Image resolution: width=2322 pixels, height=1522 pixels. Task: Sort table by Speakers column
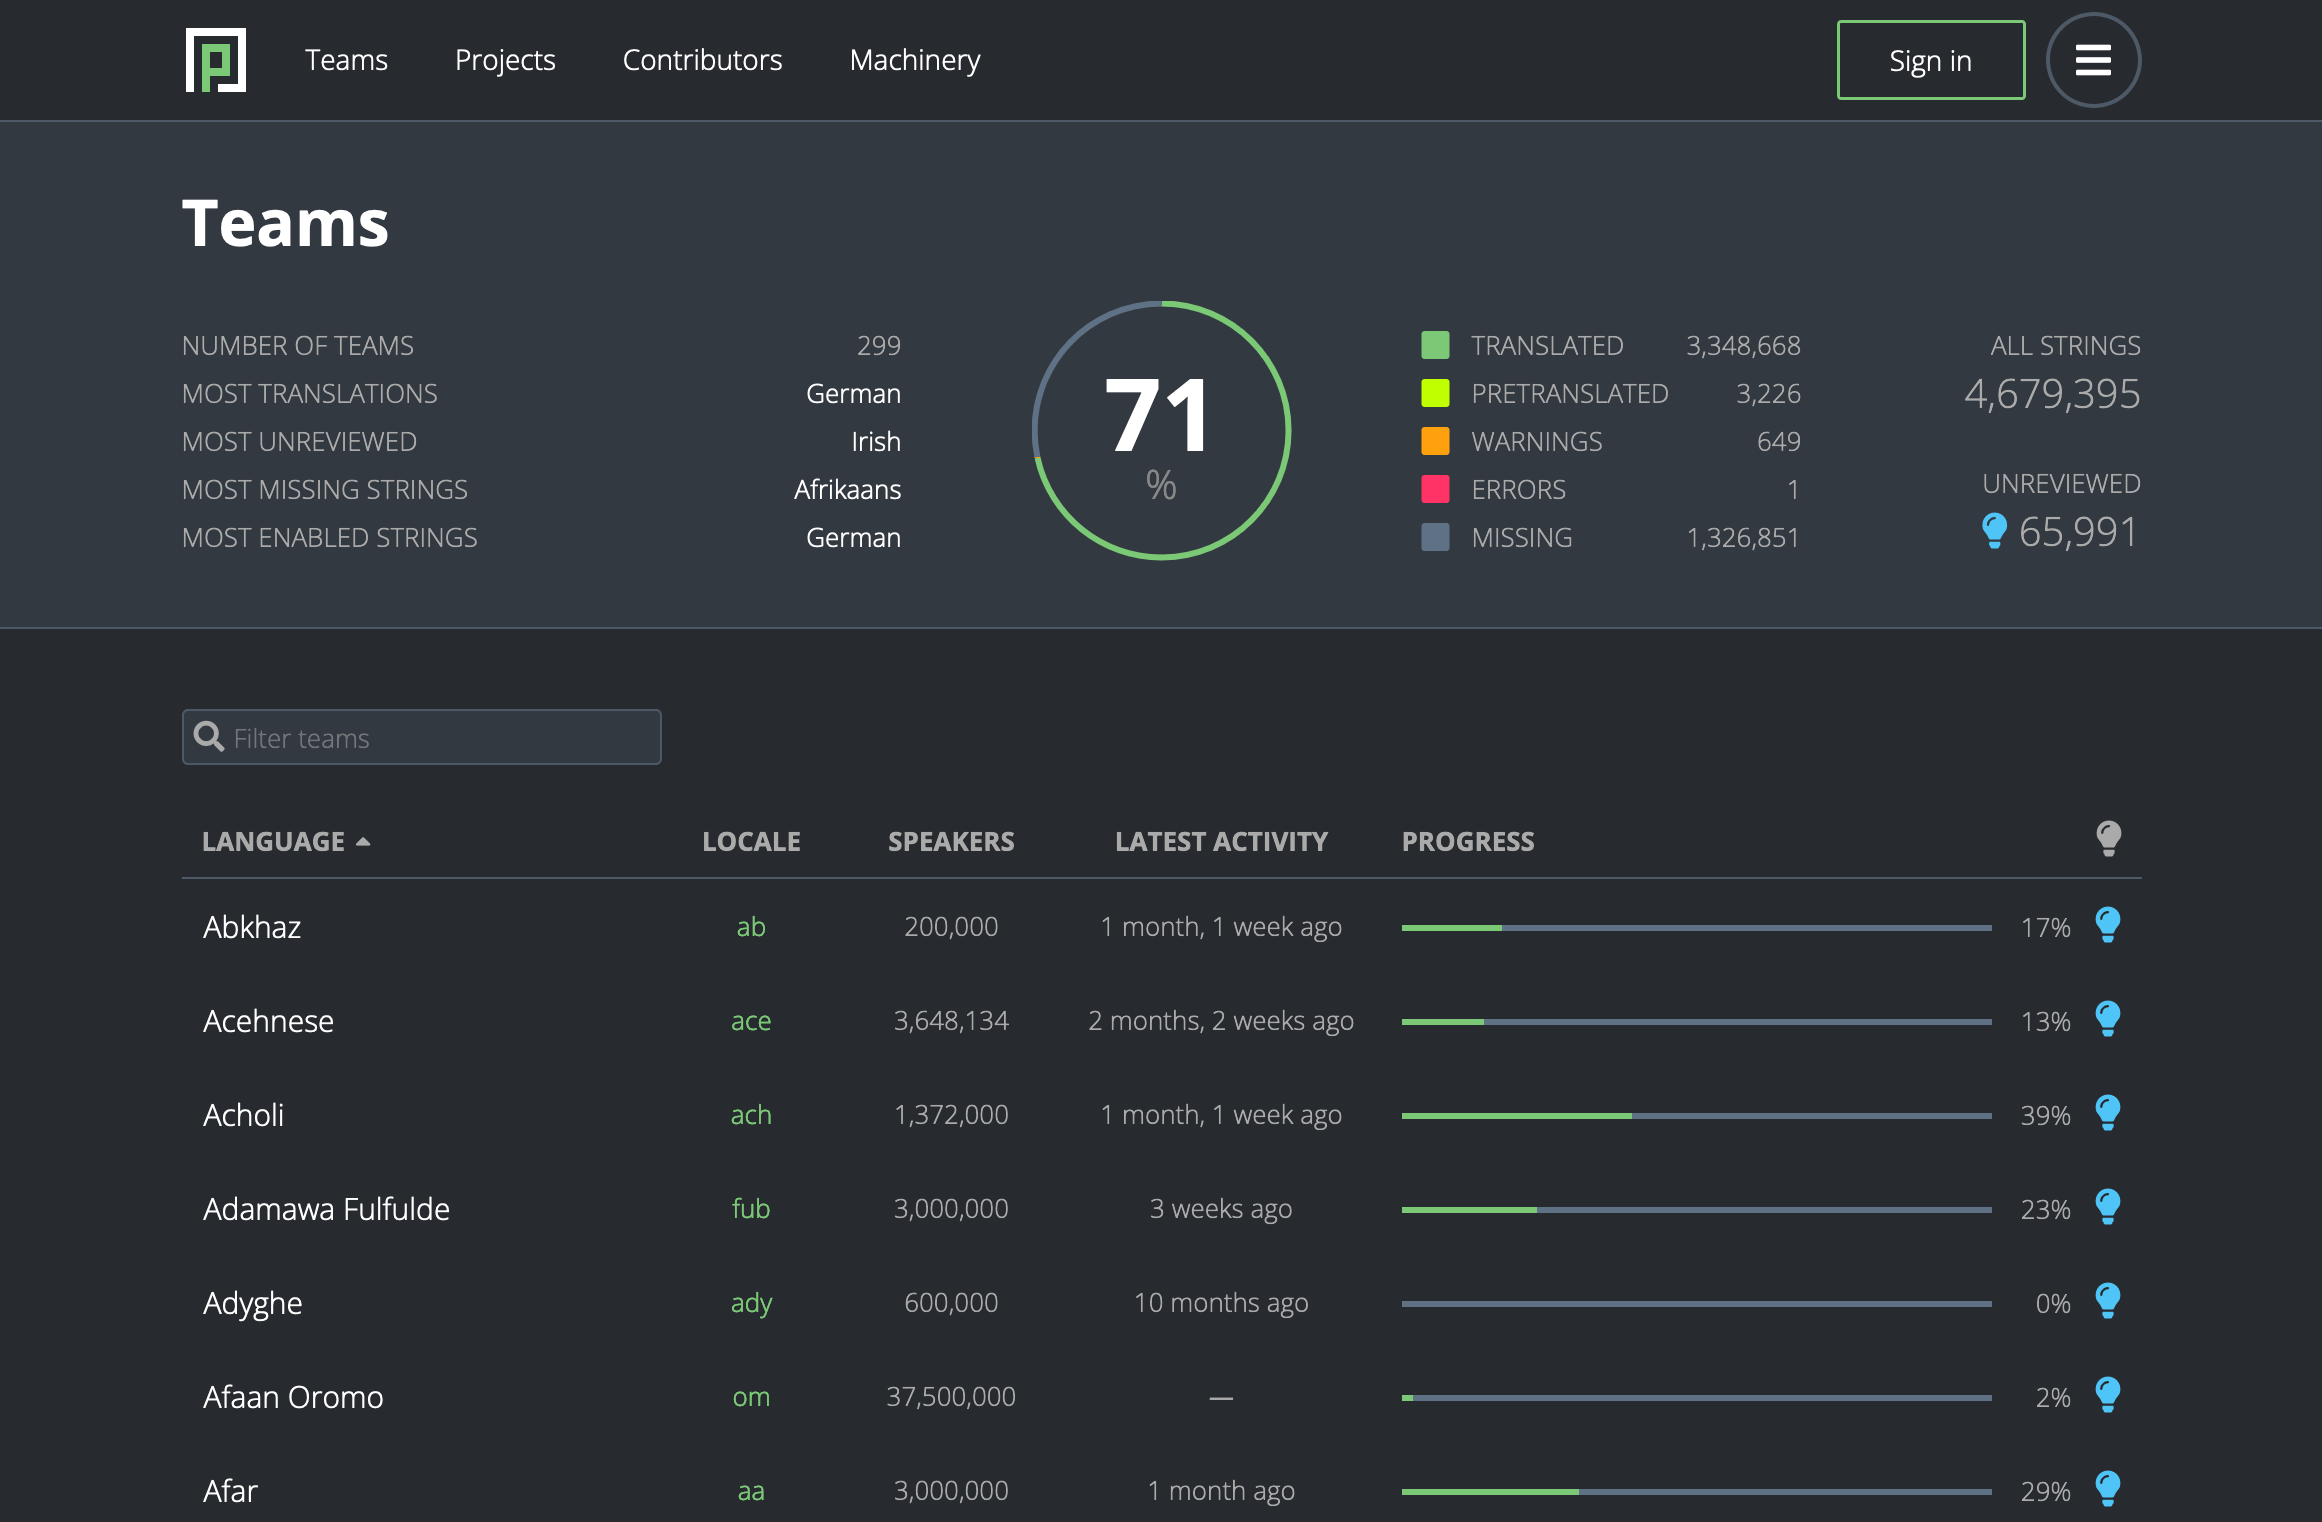click(x=950, y=842)
